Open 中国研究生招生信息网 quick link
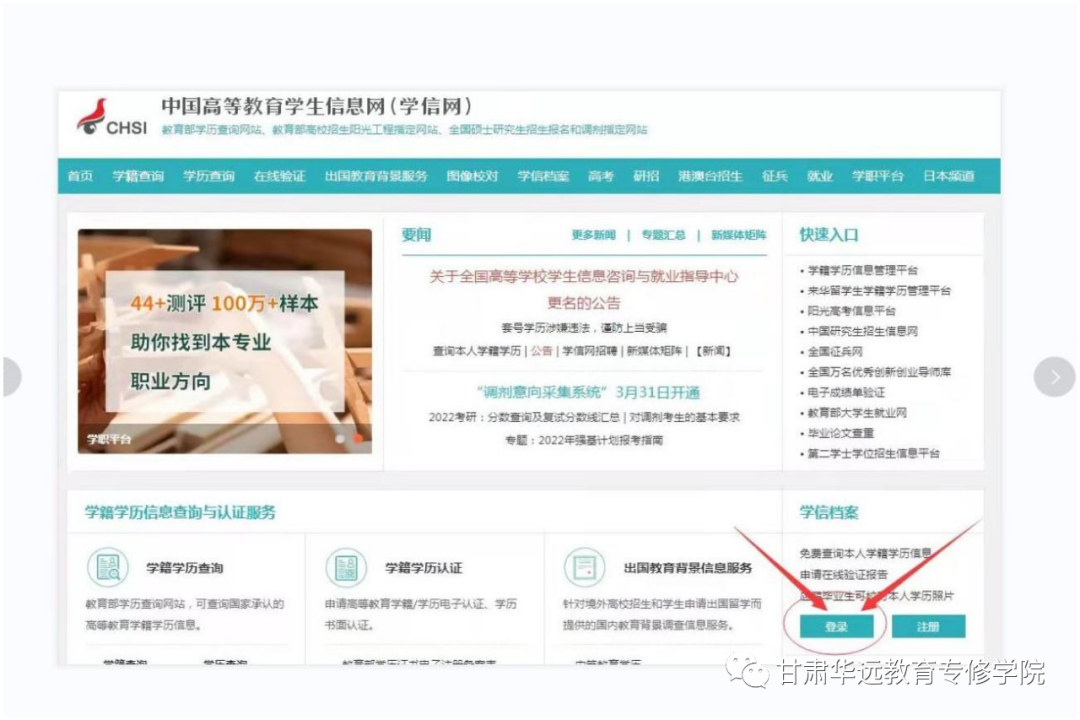1080x720 pixels. 862,331
